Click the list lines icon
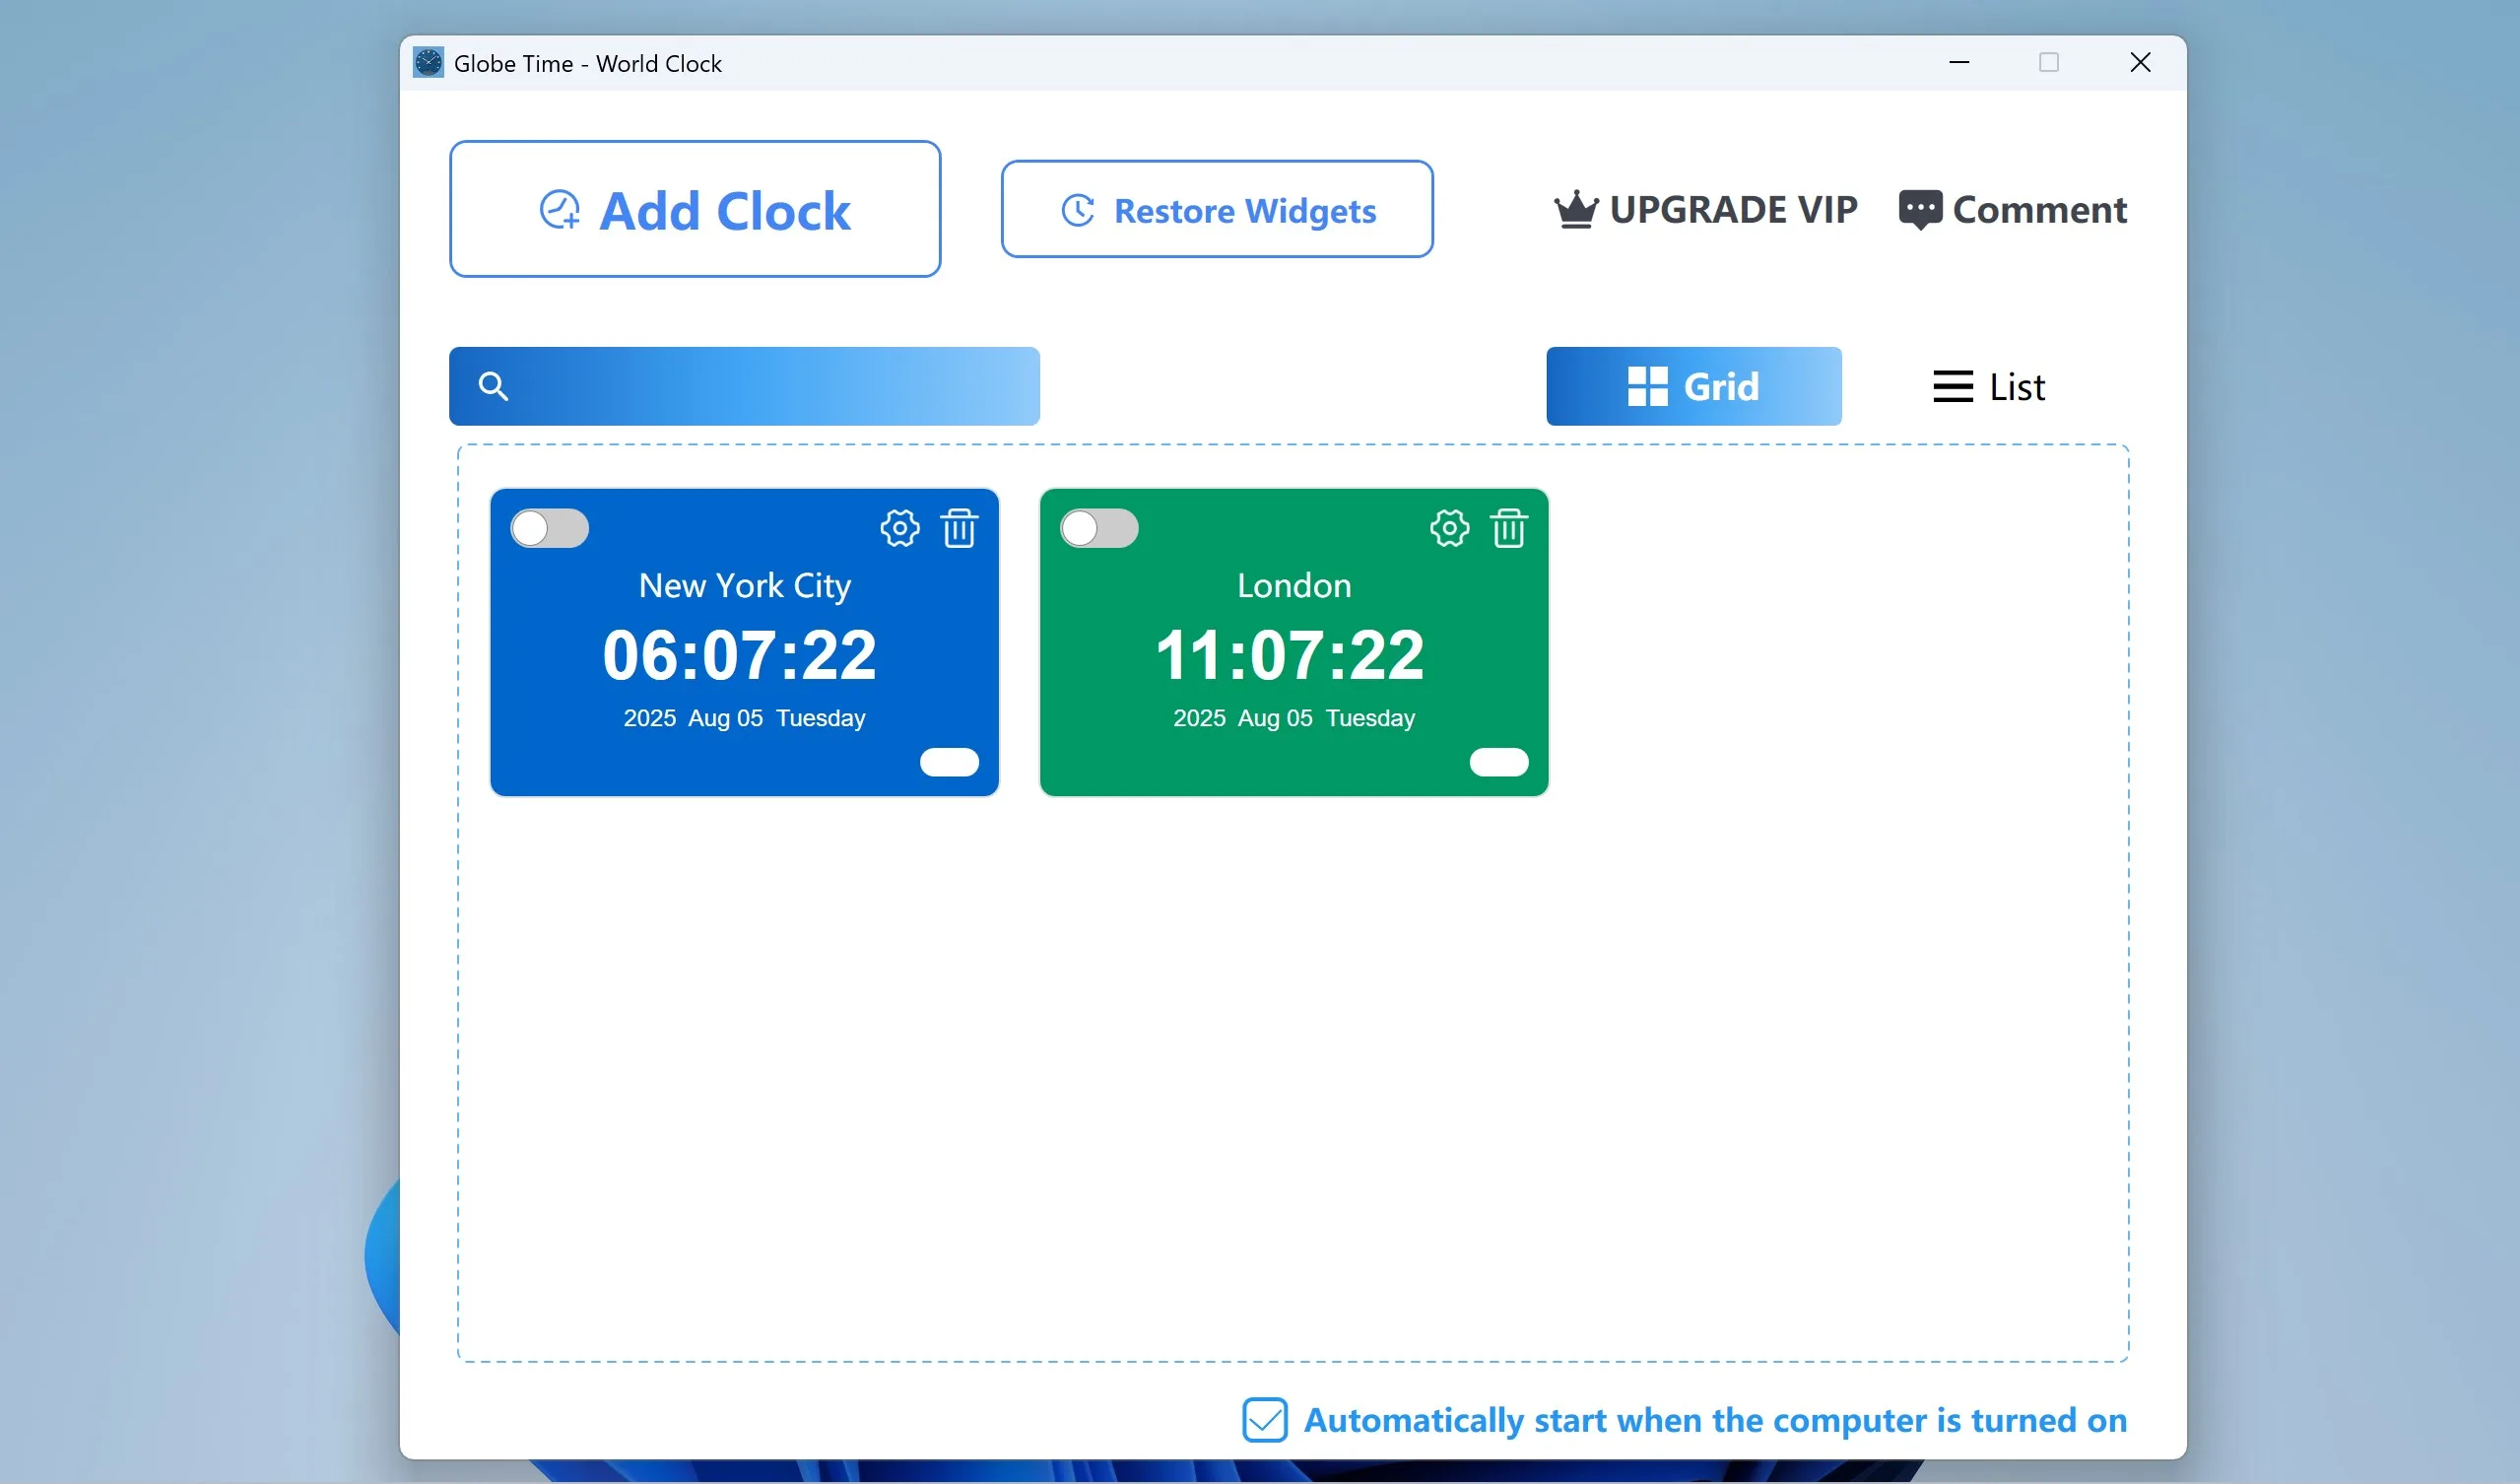2520x1484 pixels. [1952, 387]
